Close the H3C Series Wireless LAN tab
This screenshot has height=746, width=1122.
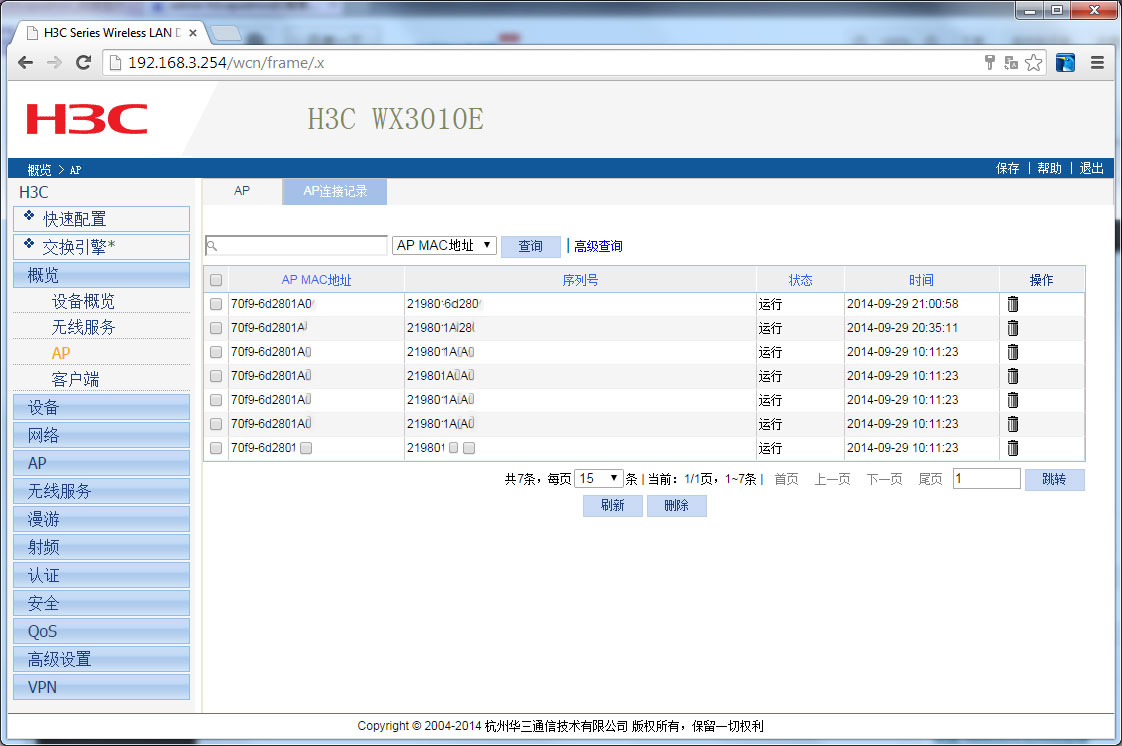192,33
